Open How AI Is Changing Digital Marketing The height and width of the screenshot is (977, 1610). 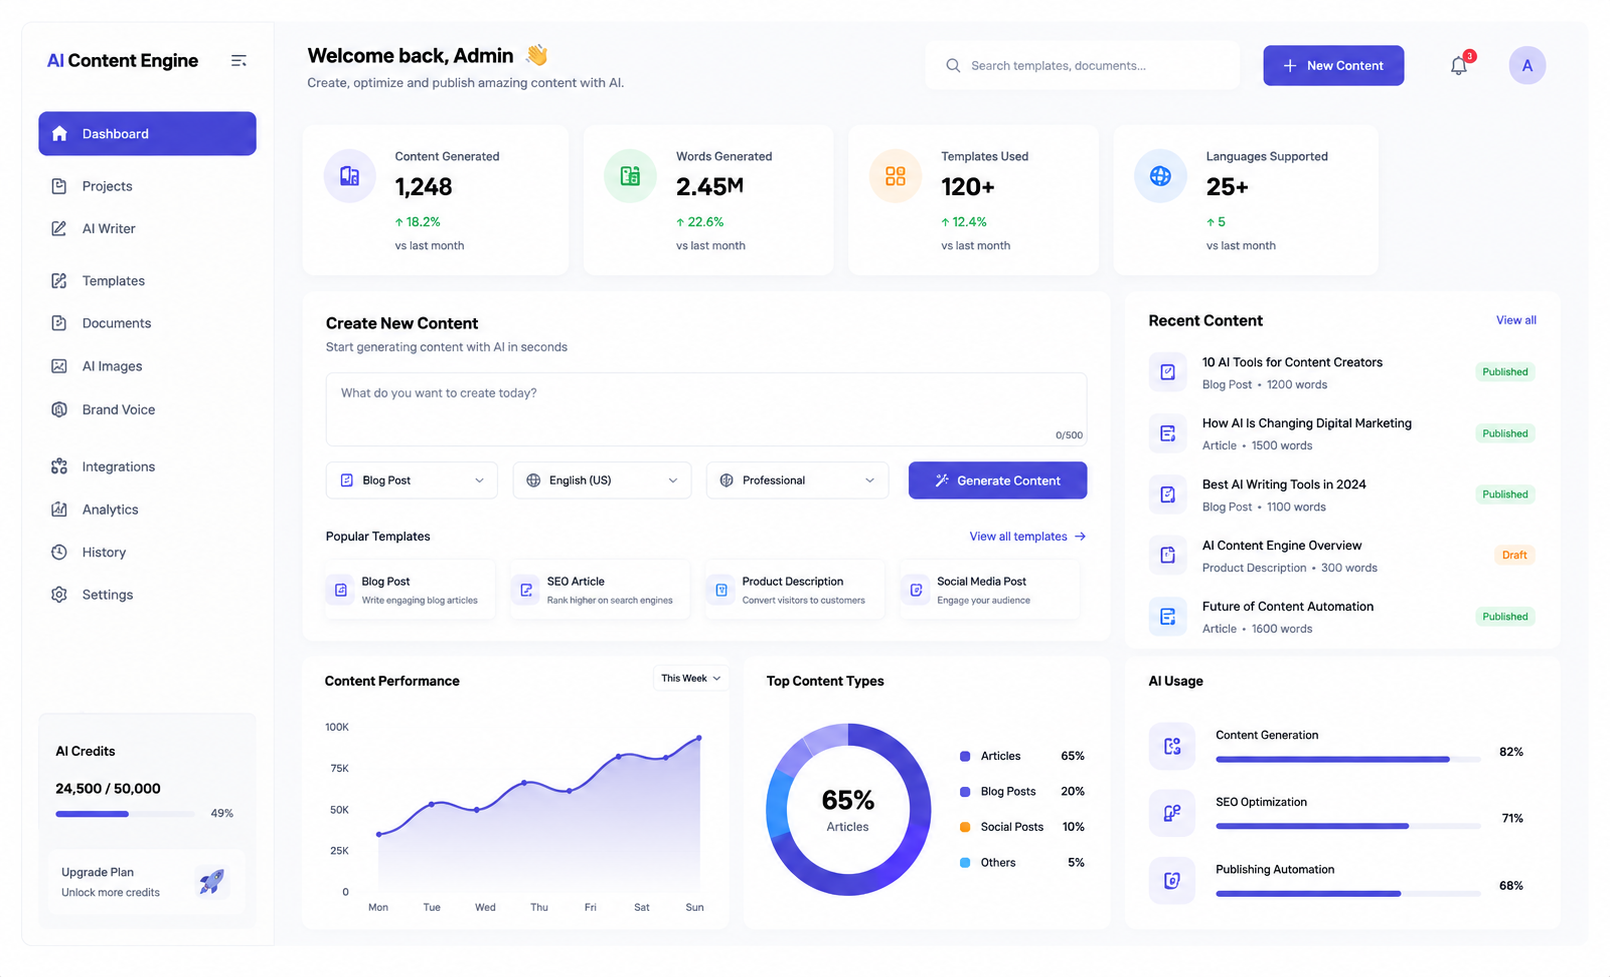click(x=1307, y=424)
